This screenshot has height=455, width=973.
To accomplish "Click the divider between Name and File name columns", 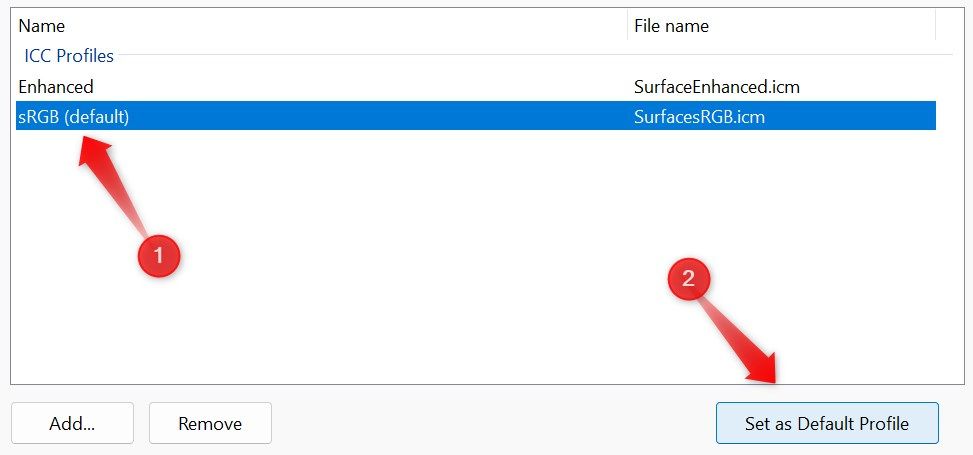I will point(628,25).
